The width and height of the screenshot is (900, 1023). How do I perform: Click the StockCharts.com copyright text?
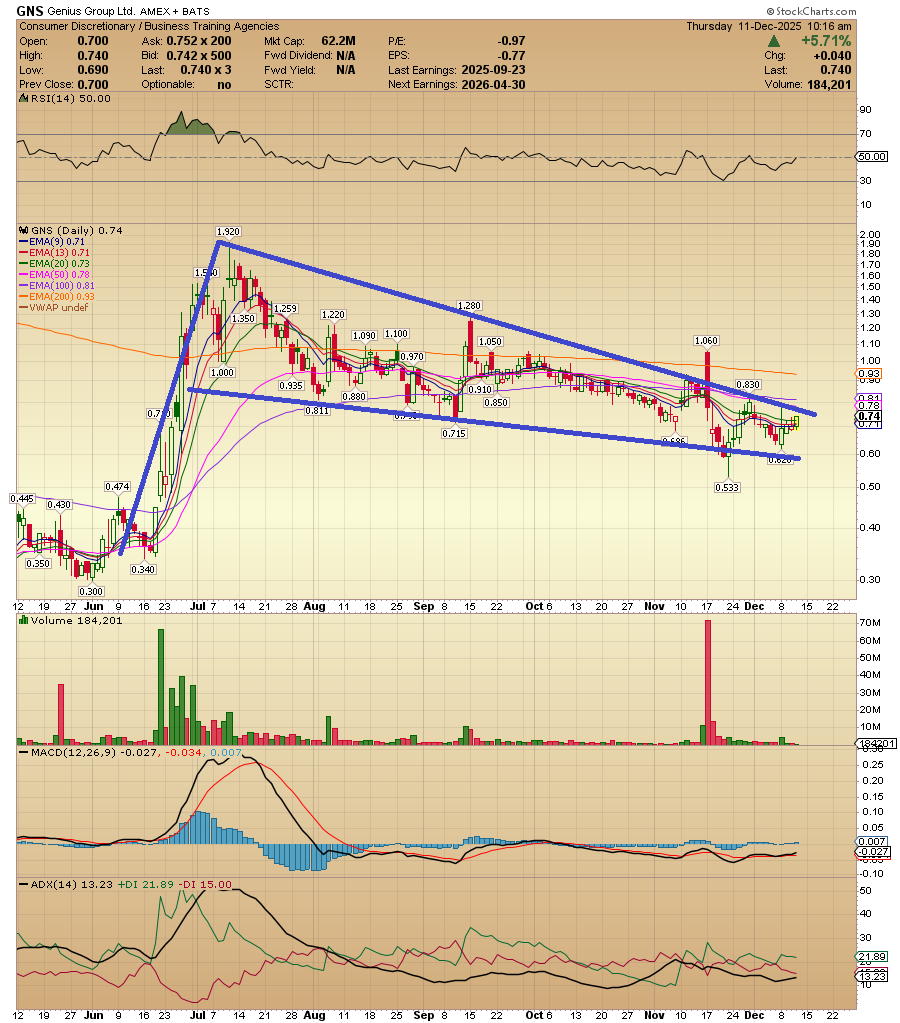click(811, 11)
